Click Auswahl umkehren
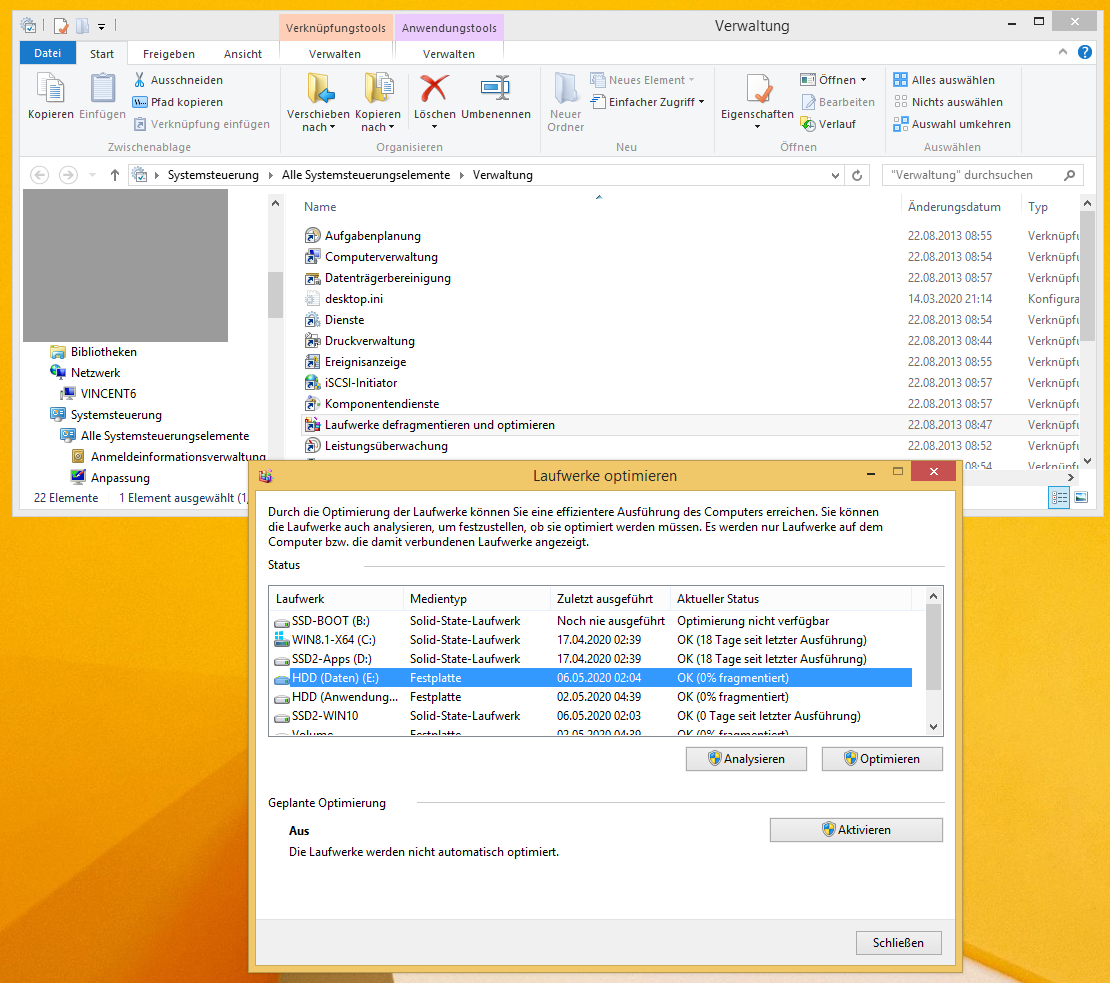The image size is (1110, 983). click(x=952, y=124)
